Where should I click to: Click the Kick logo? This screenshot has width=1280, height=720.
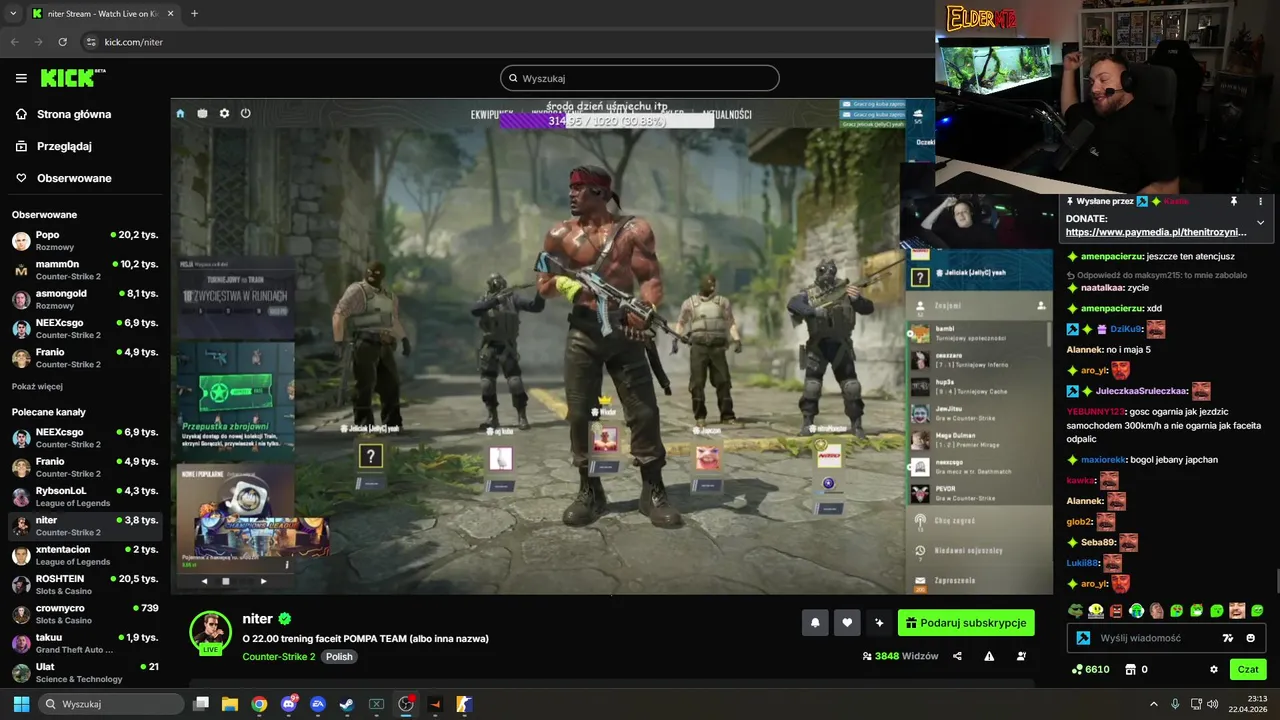tap(72, 78)
